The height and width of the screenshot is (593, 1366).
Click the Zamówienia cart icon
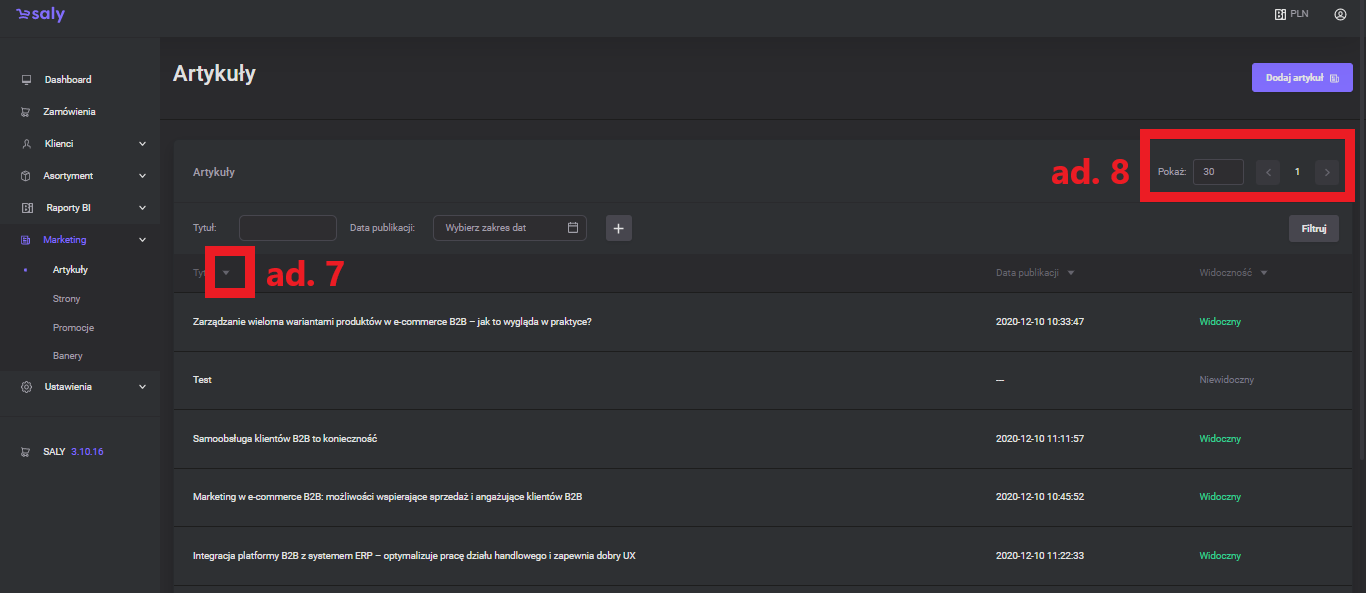tap(26, 112)
